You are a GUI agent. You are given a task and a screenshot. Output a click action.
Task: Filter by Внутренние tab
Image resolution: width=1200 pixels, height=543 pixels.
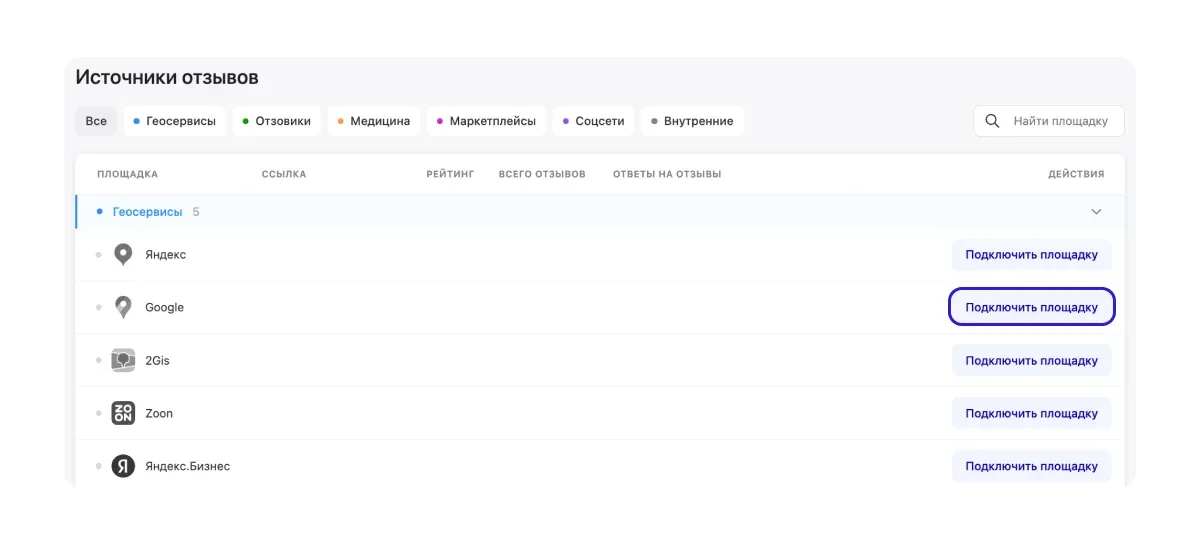pos(692,121)
